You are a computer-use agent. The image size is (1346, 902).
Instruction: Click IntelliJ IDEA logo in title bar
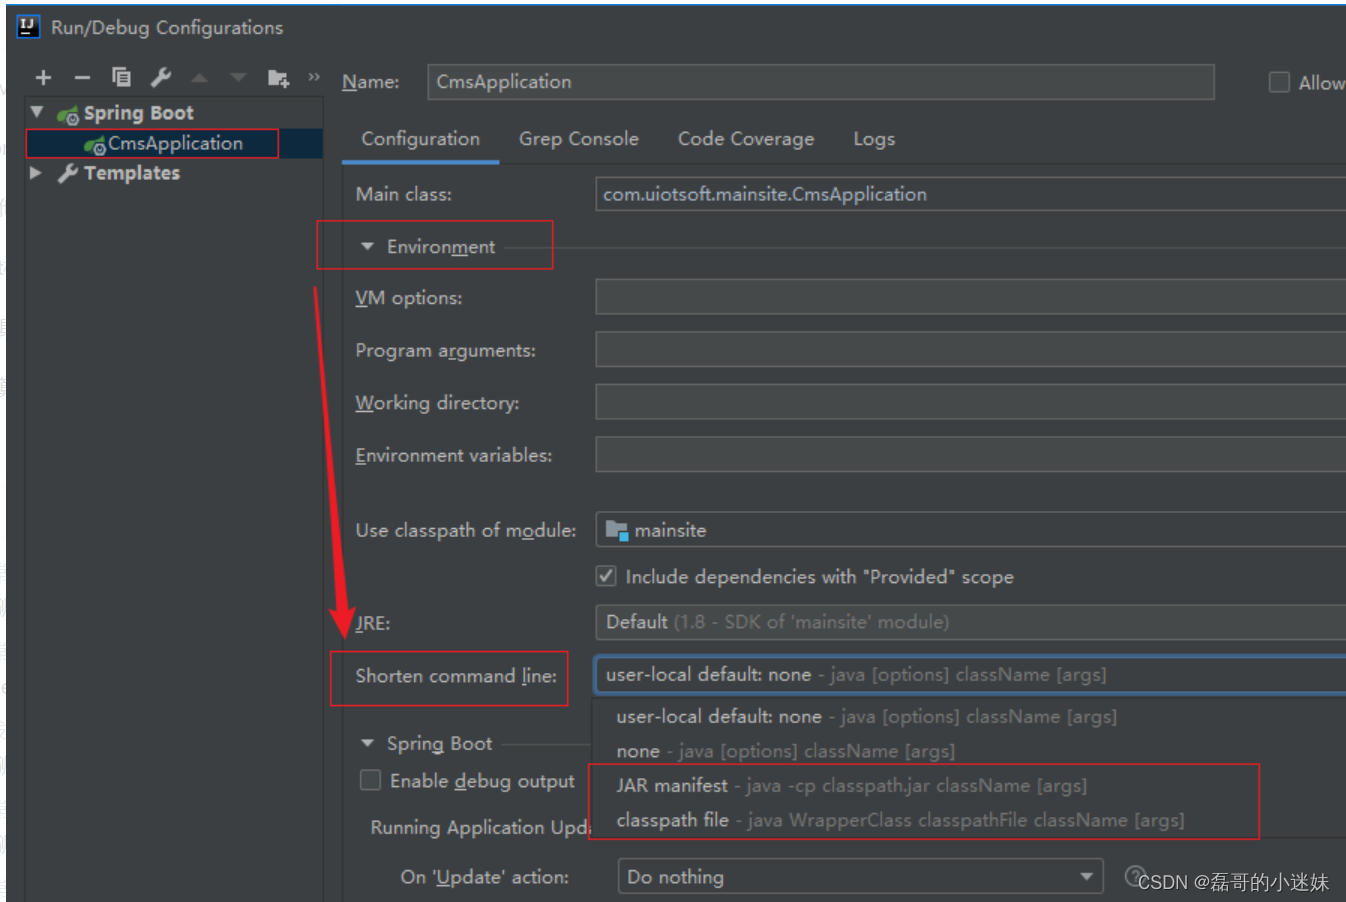pos(28,26)
